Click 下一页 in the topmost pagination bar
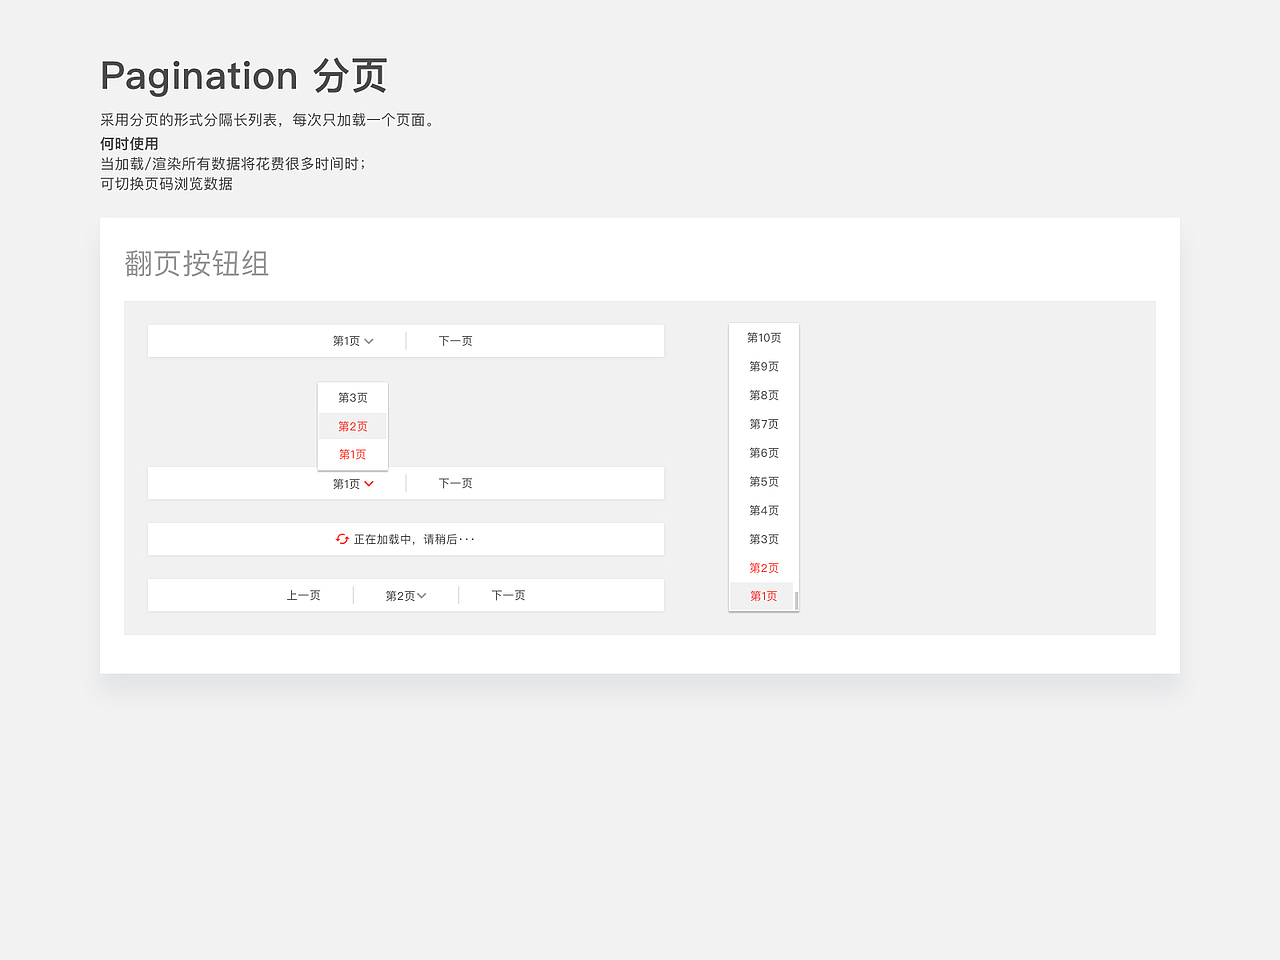This screenshot has height=960, width=1280. click(x=455, y=340)
